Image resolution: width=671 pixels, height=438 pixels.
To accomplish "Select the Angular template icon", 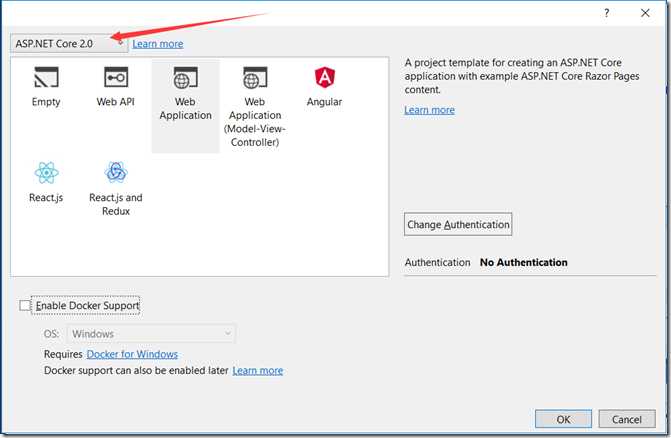I will (325, 77).
